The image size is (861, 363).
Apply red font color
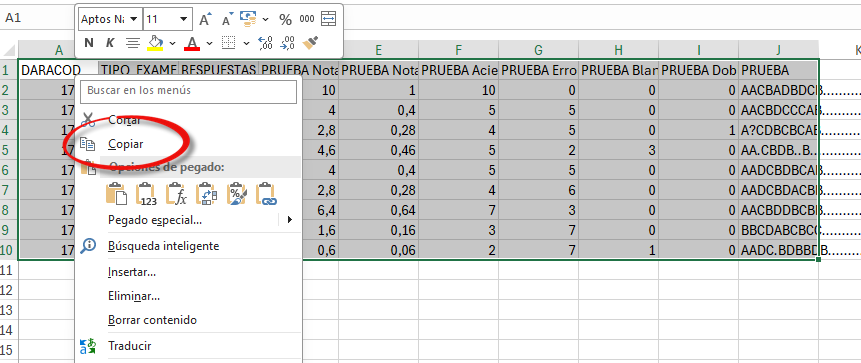coord(192,42)
